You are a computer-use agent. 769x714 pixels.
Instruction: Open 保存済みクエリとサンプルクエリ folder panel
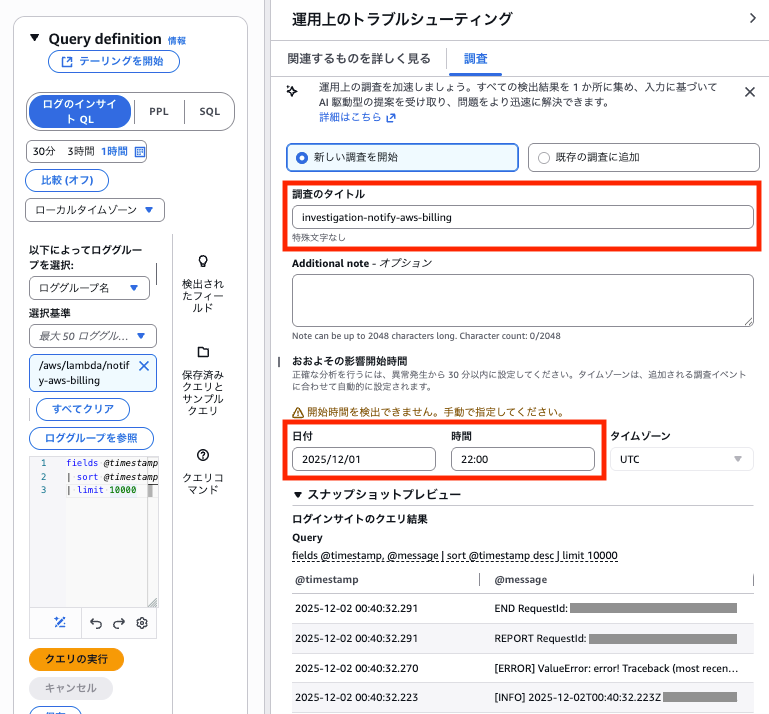pos(203,381)
